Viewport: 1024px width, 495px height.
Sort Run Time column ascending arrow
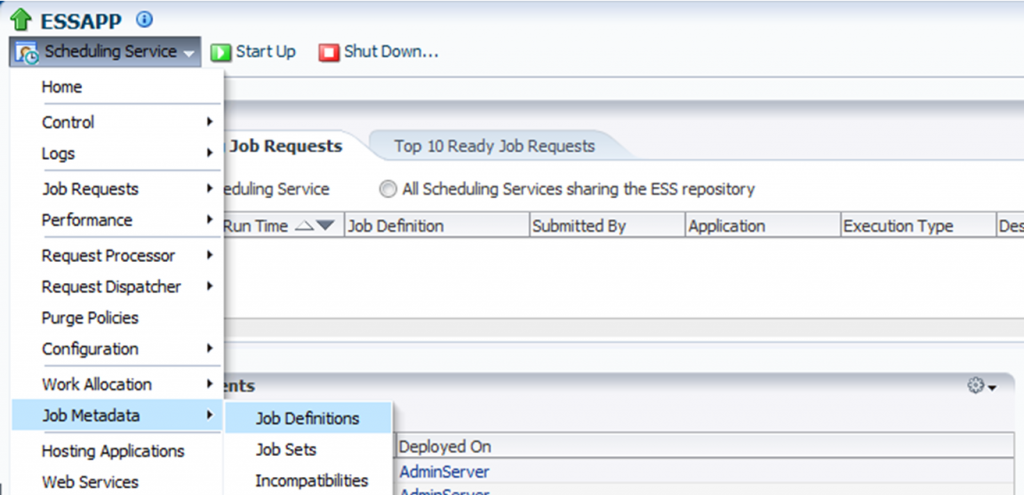306,226
